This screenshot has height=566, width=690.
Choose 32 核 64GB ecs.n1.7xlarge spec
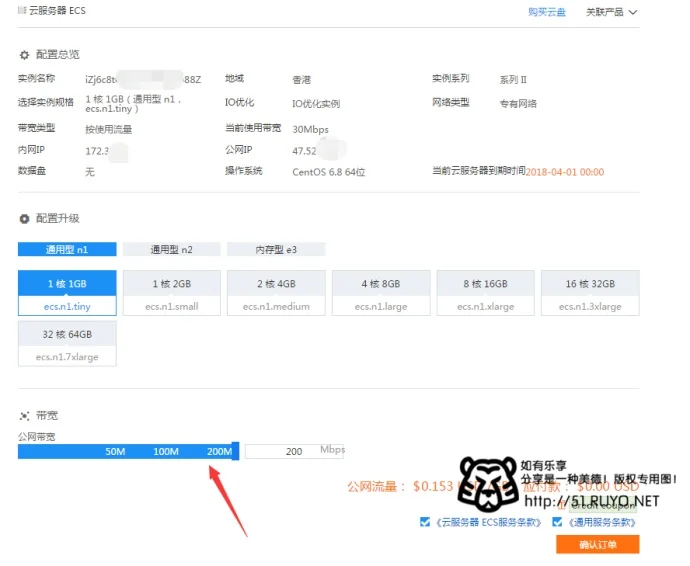67,344
